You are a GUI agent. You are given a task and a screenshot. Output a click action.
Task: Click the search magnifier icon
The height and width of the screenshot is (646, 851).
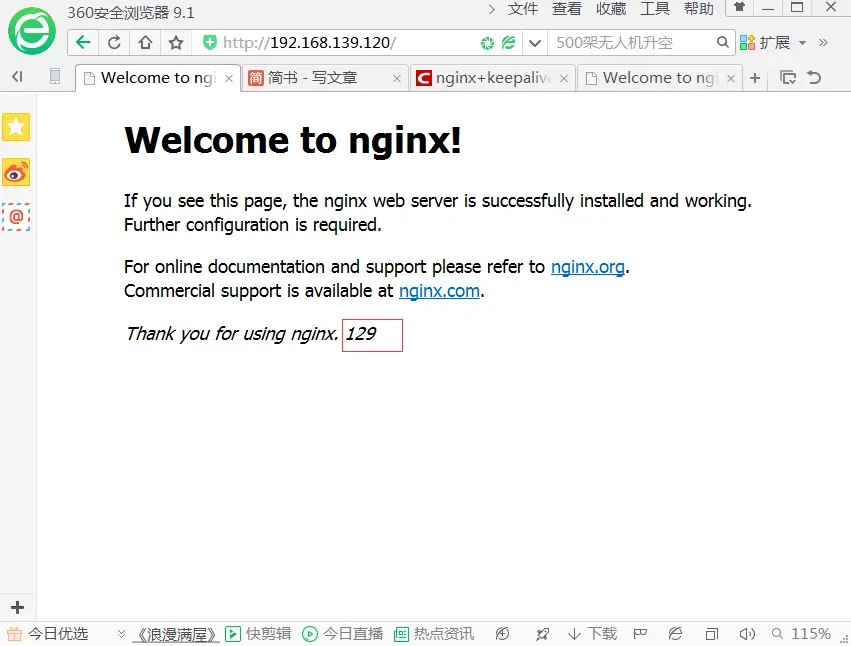(x=722, y=42)
